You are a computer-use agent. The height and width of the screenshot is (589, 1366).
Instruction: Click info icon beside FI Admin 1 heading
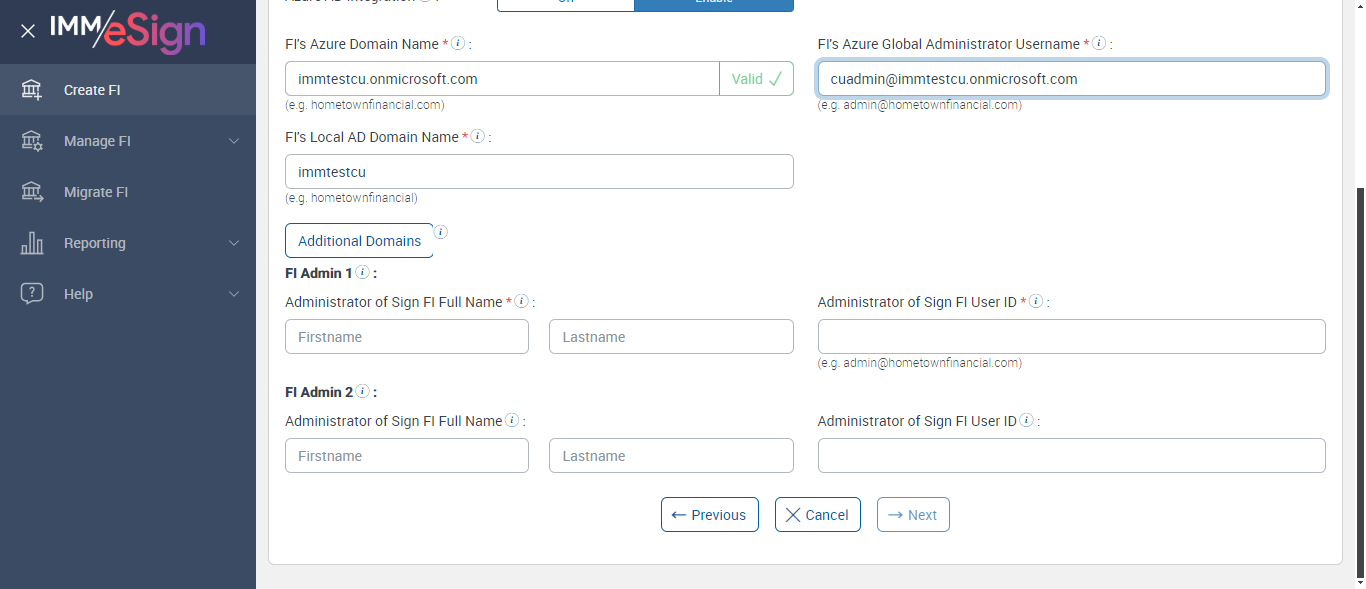(362, 272)
